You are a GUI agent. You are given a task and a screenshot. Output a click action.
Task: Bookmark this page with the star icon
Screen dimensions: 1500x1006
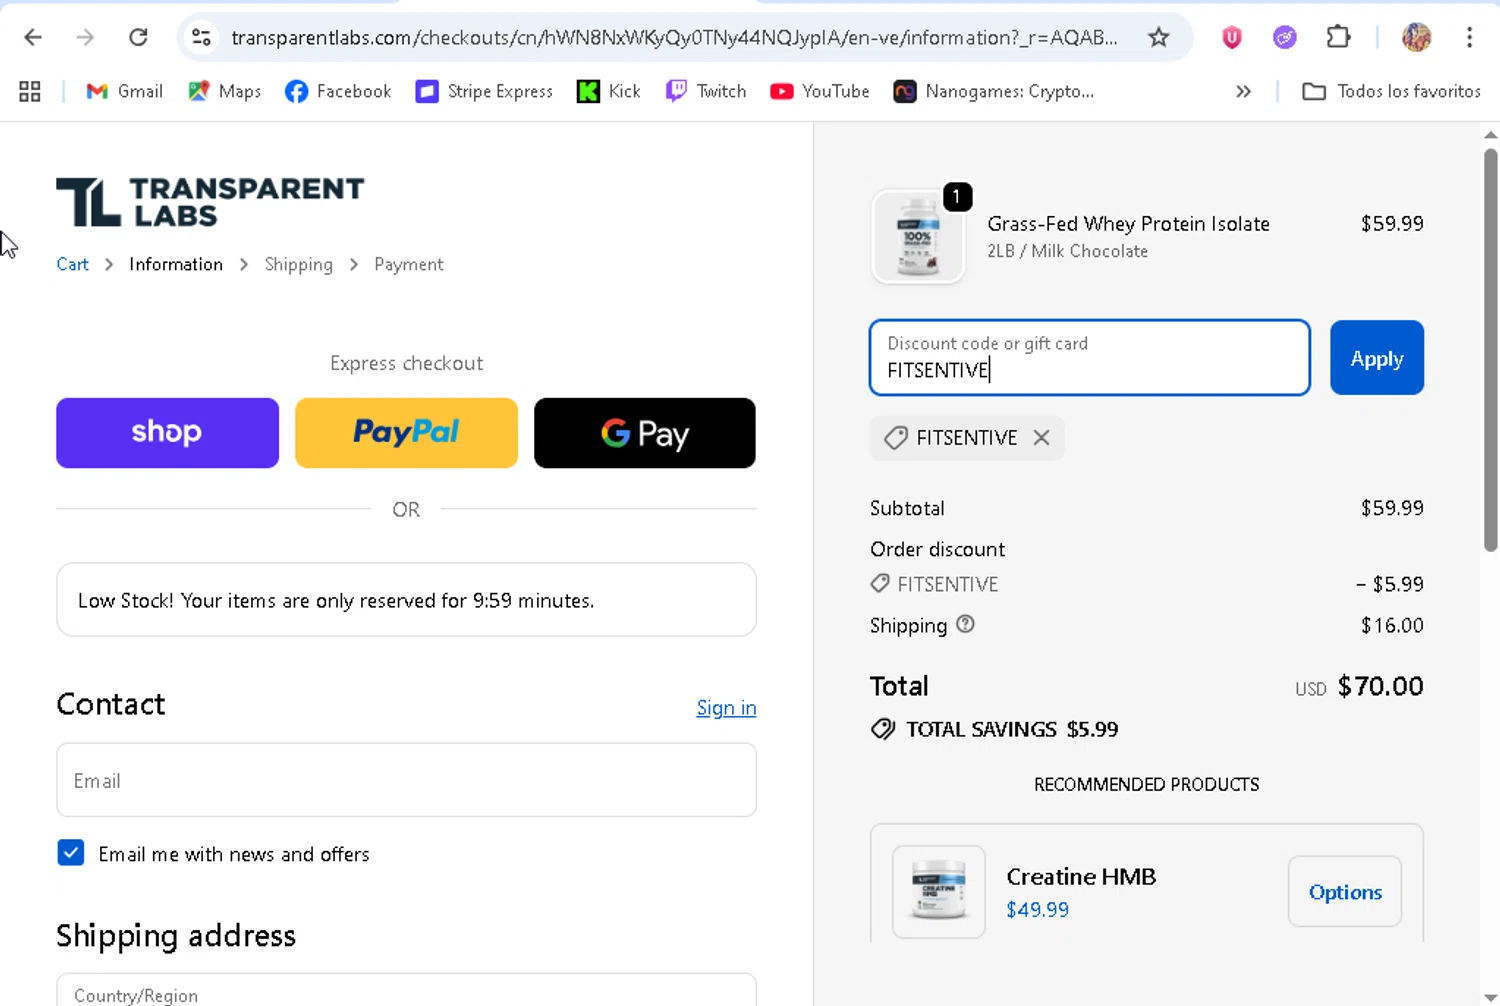(x=1159, y=38)
